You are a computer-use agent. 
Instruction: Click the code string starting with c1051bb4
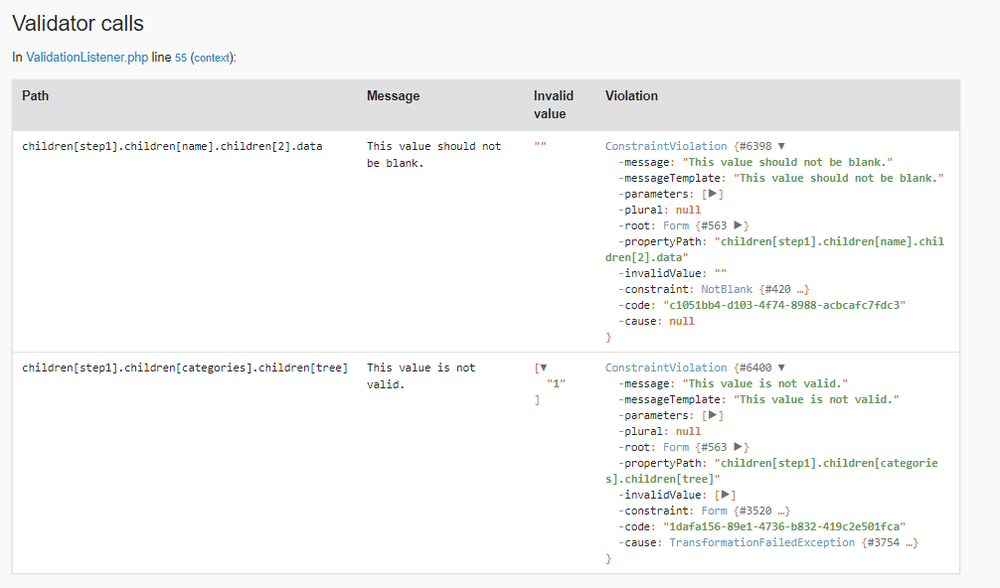784,305
